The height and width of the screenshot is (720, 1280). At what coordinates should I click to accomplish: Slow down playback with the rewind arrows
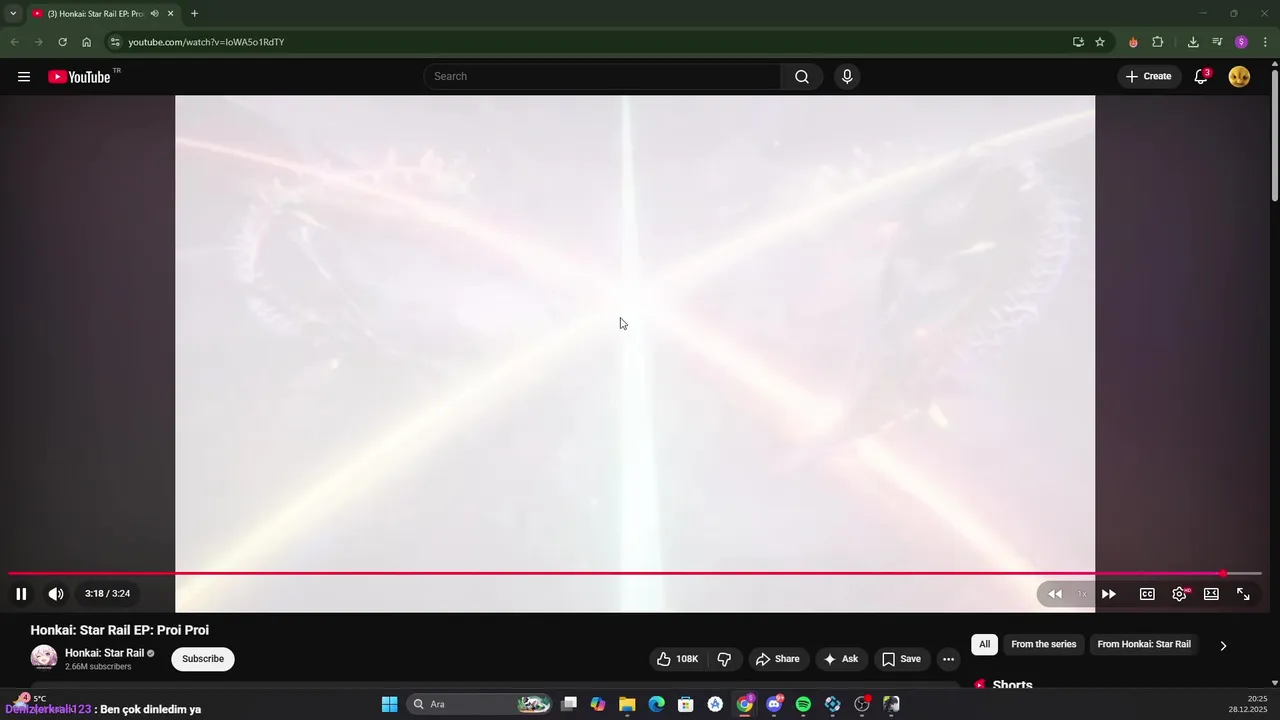[x=1055, y=594]
